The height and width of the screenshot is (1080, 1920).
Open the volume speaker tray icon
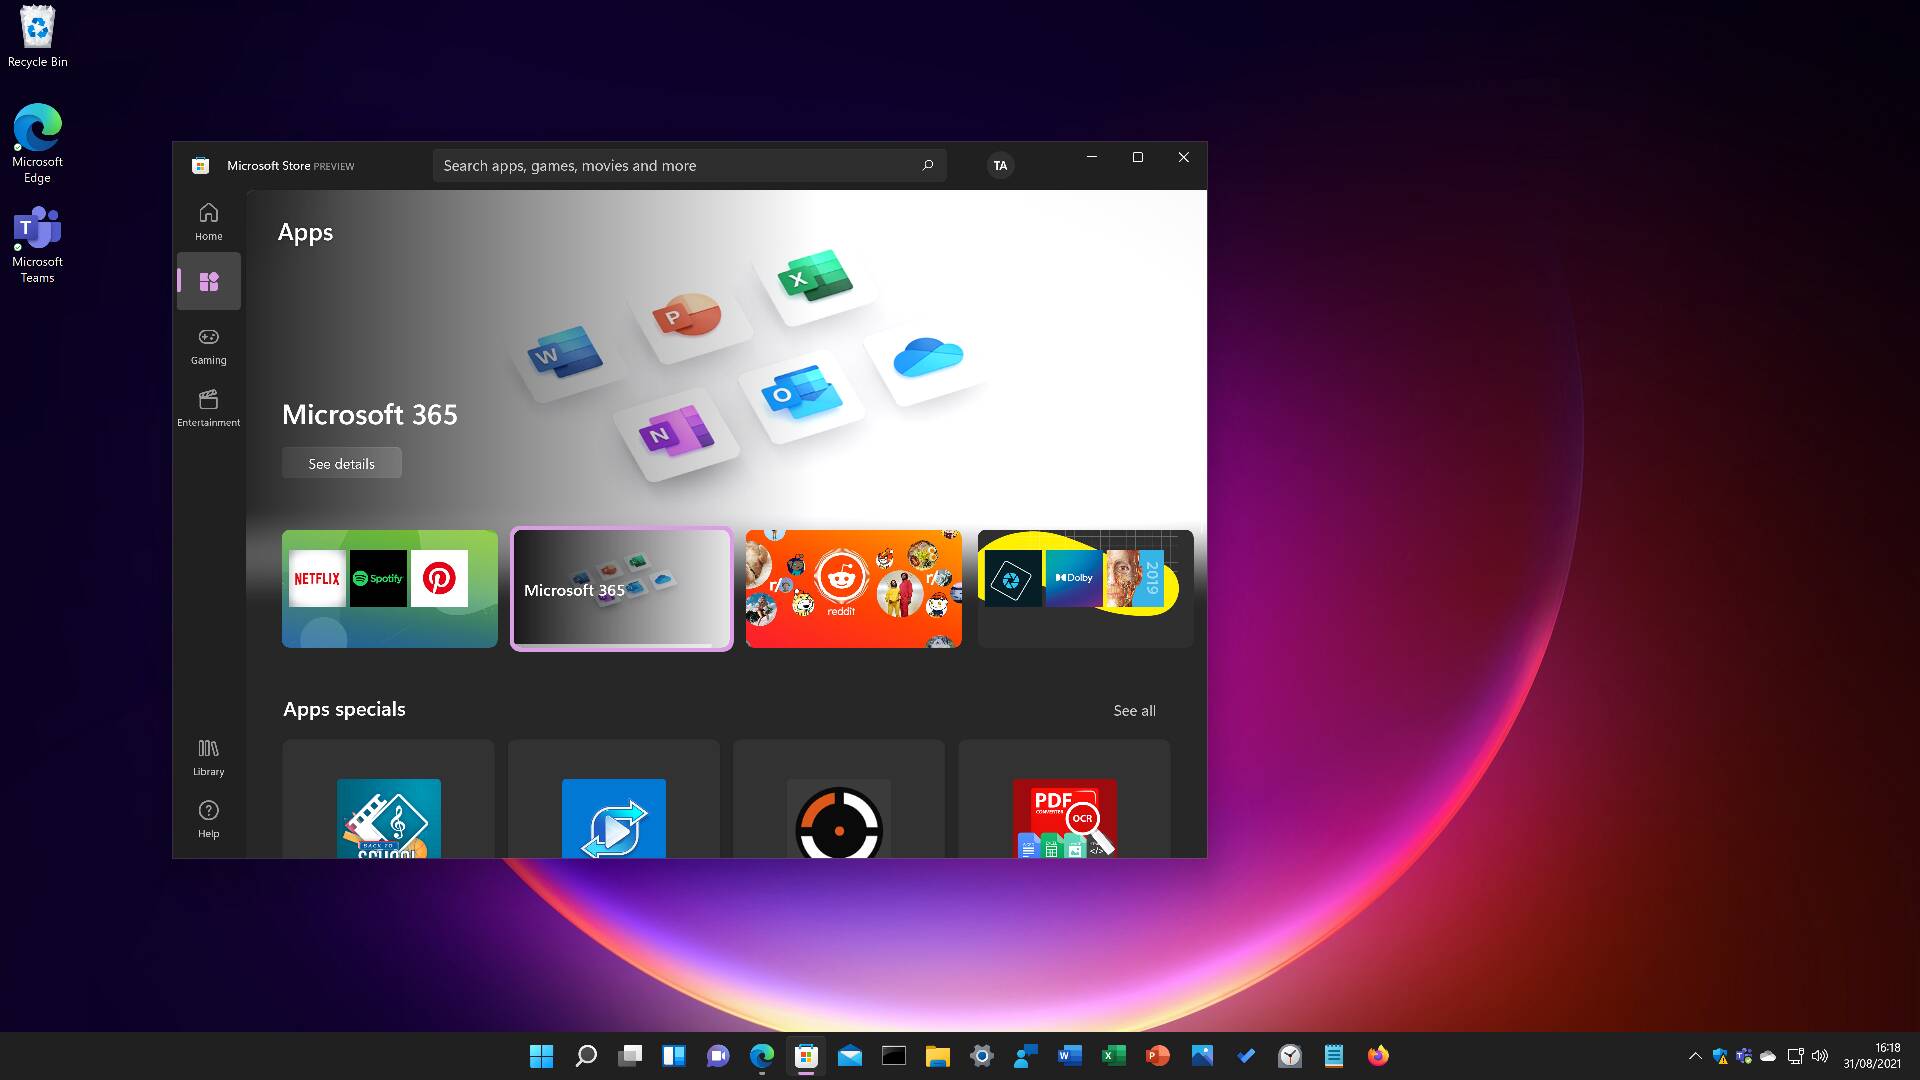coord(1820,1056)
